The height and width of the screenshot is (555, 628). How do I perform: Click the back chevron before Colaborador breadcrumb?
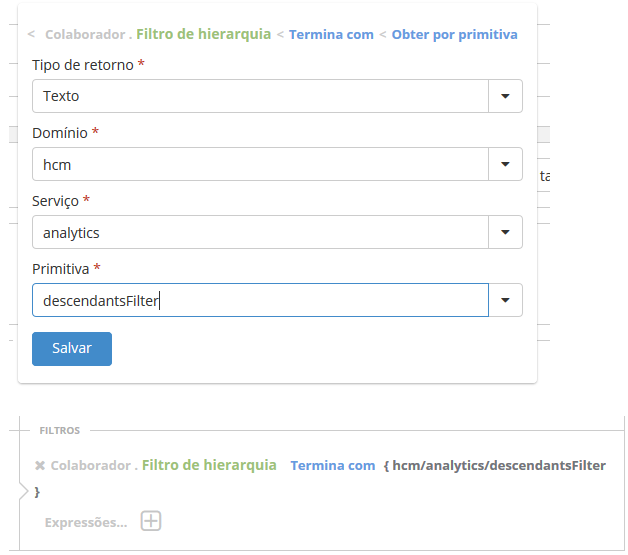pyautogui.click(x=31, y=34)
